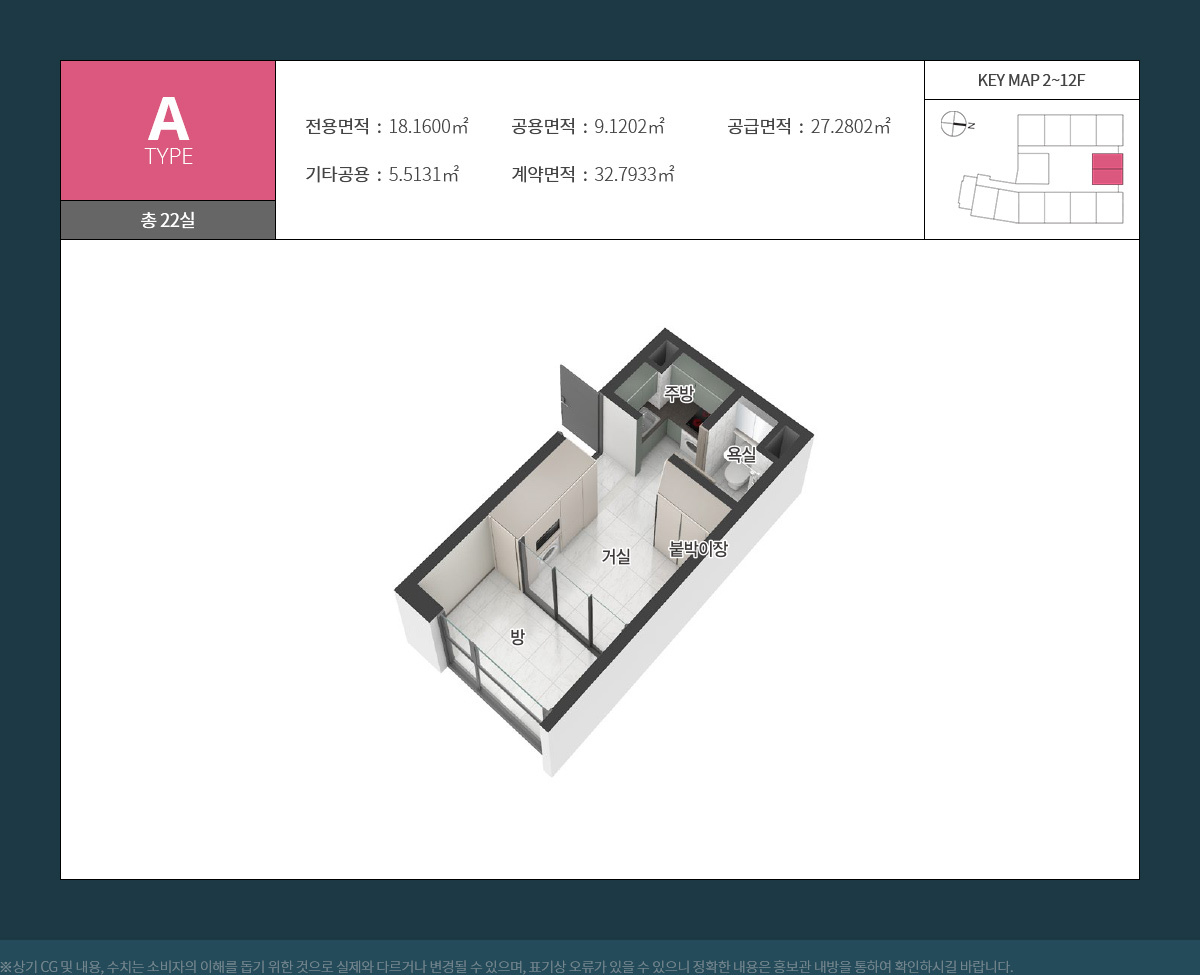1200x975 pixels.
Task: Click the 거실 label on floor plan
Action: (x=616, y=557)
